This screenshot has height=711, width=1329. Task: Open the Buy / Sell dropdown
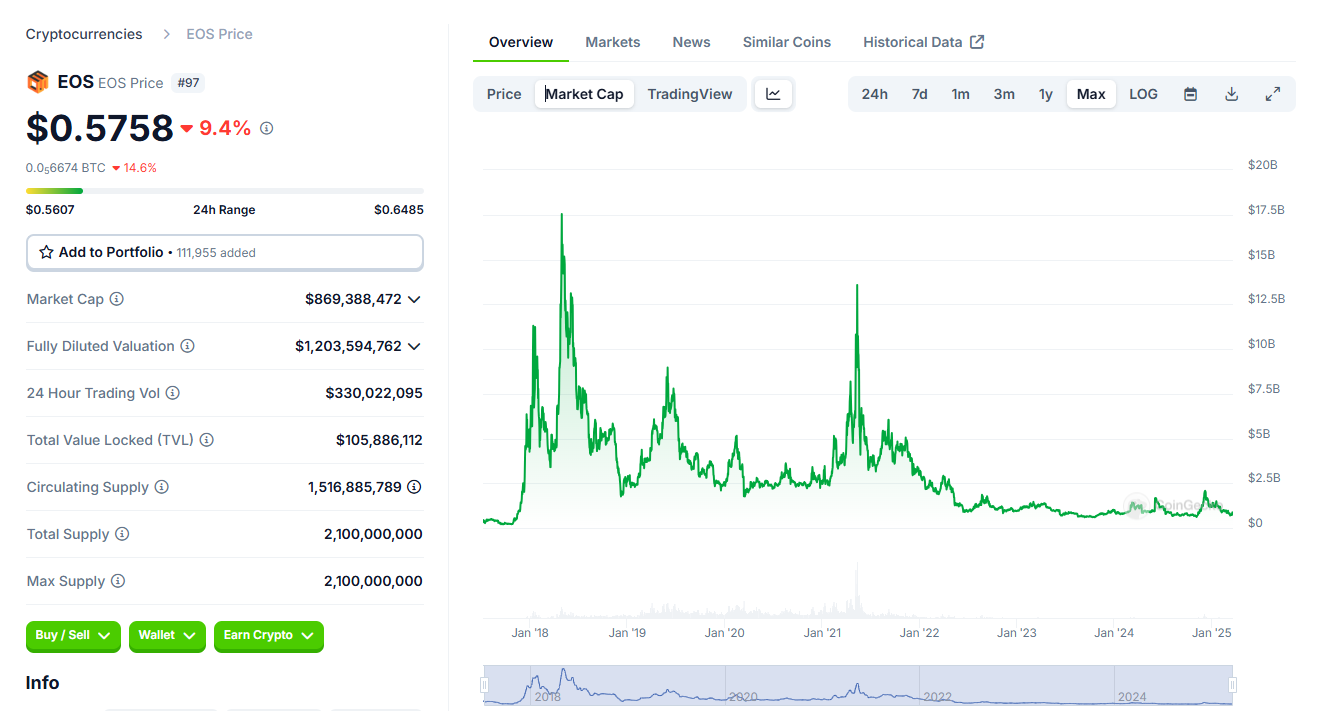[73, 636]
